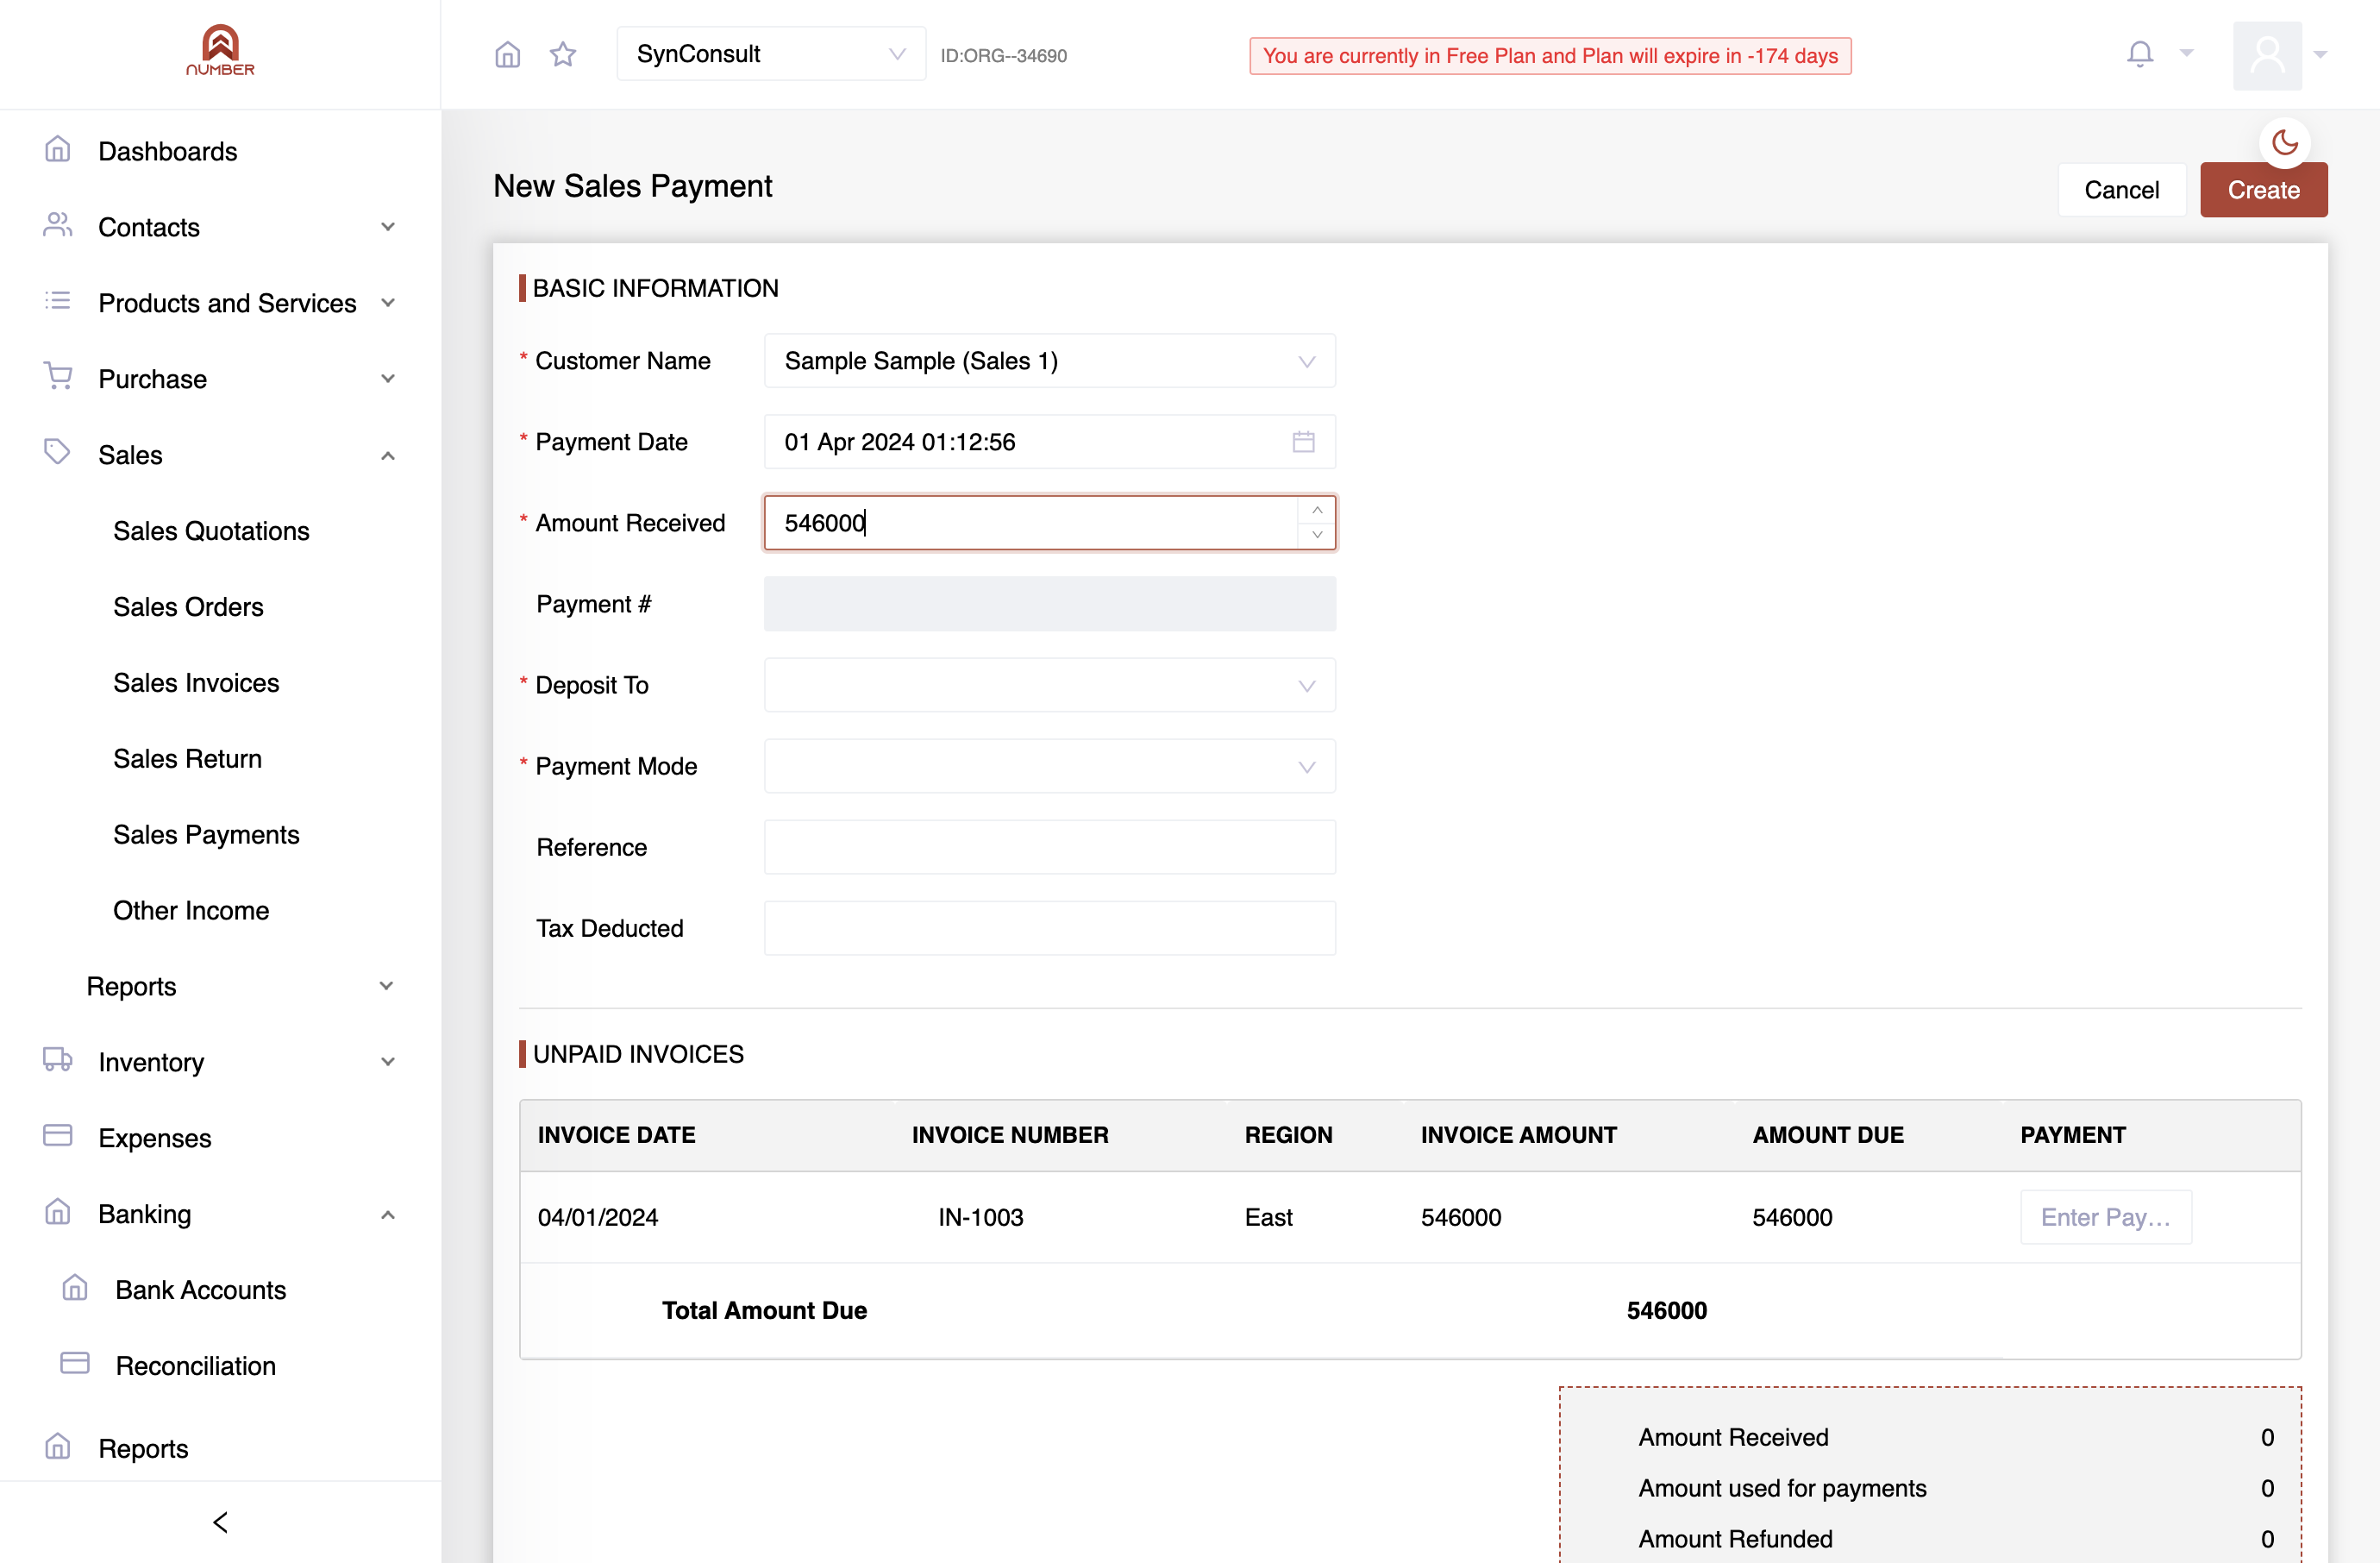The image size is (2380, 1563).
Task: Click the East region cell
Action: tap(1268, 1217)
